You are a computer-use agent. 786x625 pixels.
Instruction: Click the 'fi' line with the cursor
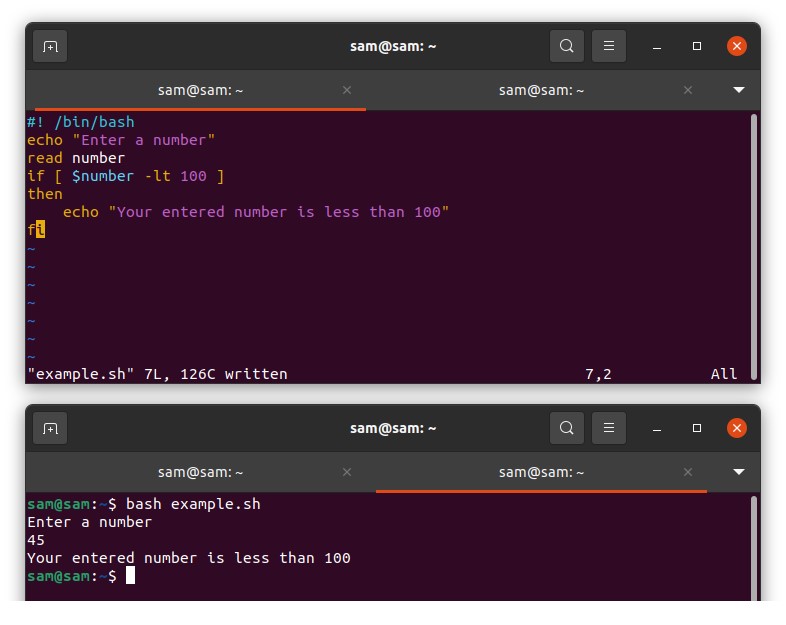tap(36, 230)
